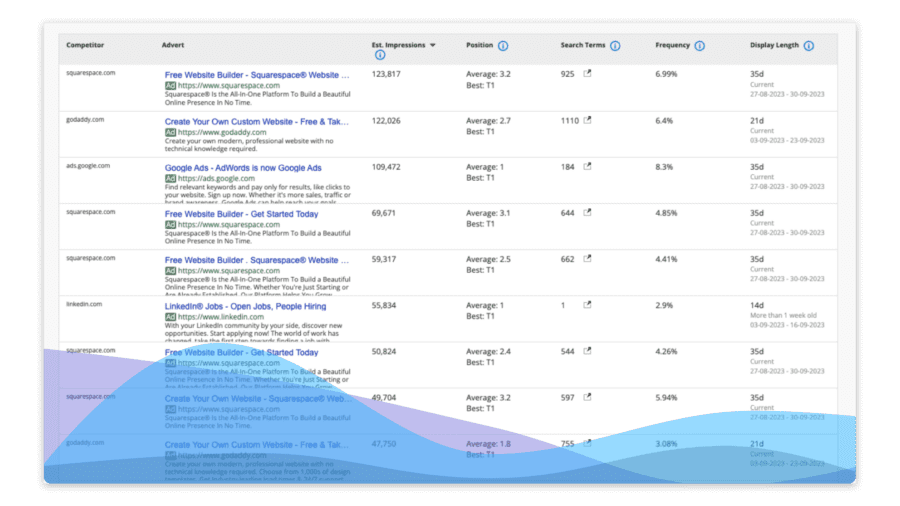Image resolution: width=900 pixels, height=506 pixels.
Task: Click 'More than 1 week old' status
Action: pyautogui.click(x=783, y=315)
